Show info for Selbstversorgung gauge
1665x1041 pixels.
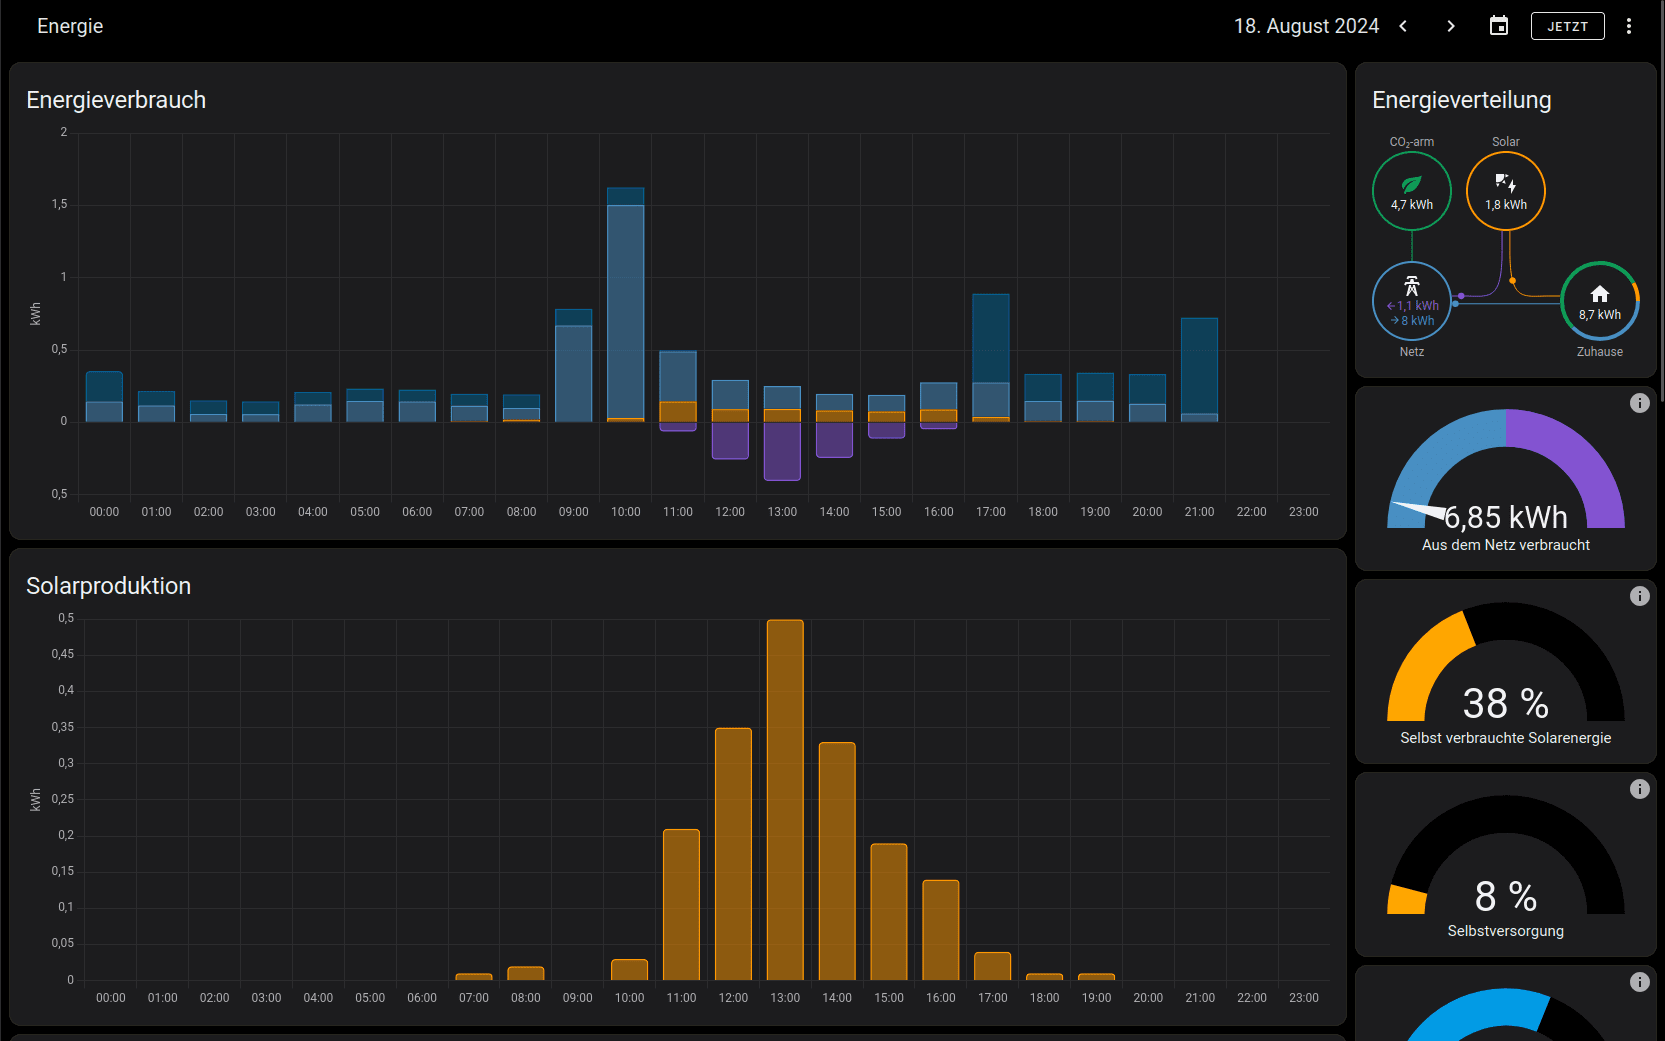point(1640,789)
